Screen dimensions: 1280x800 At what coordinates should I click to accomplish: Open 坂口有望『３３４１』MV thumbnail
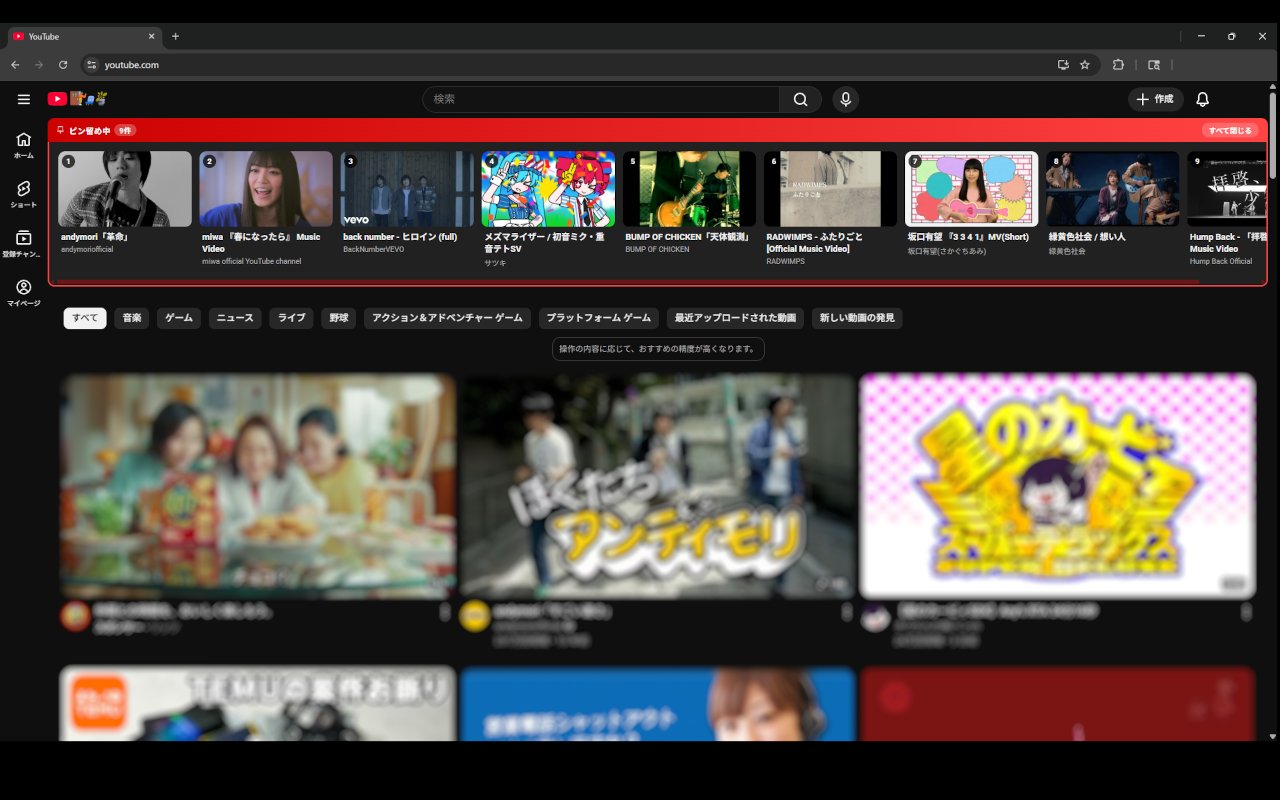pos(972,189)
